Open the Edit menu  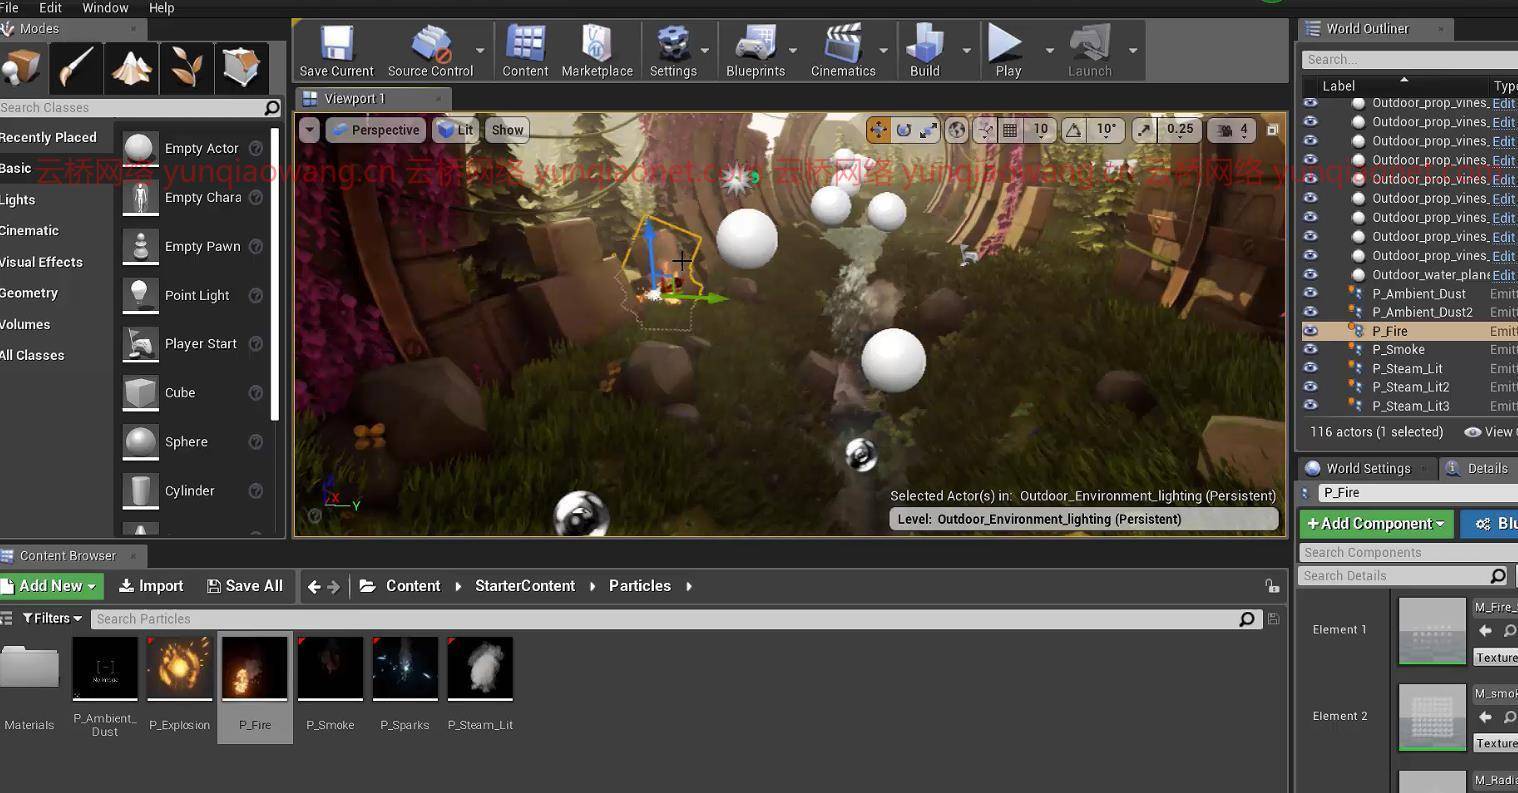click(50, 8)
